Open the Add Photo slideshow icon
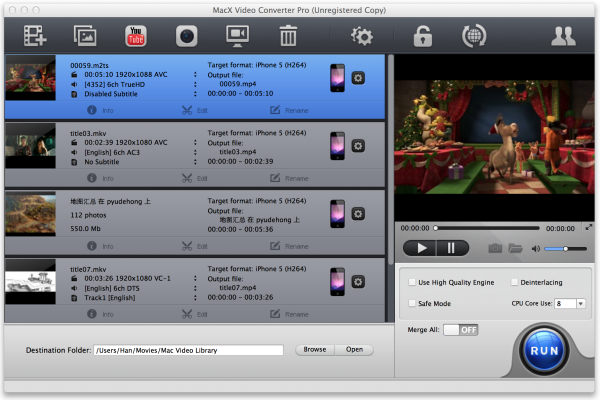Viewport: 600px width, 400px height. tap(85, 36)
